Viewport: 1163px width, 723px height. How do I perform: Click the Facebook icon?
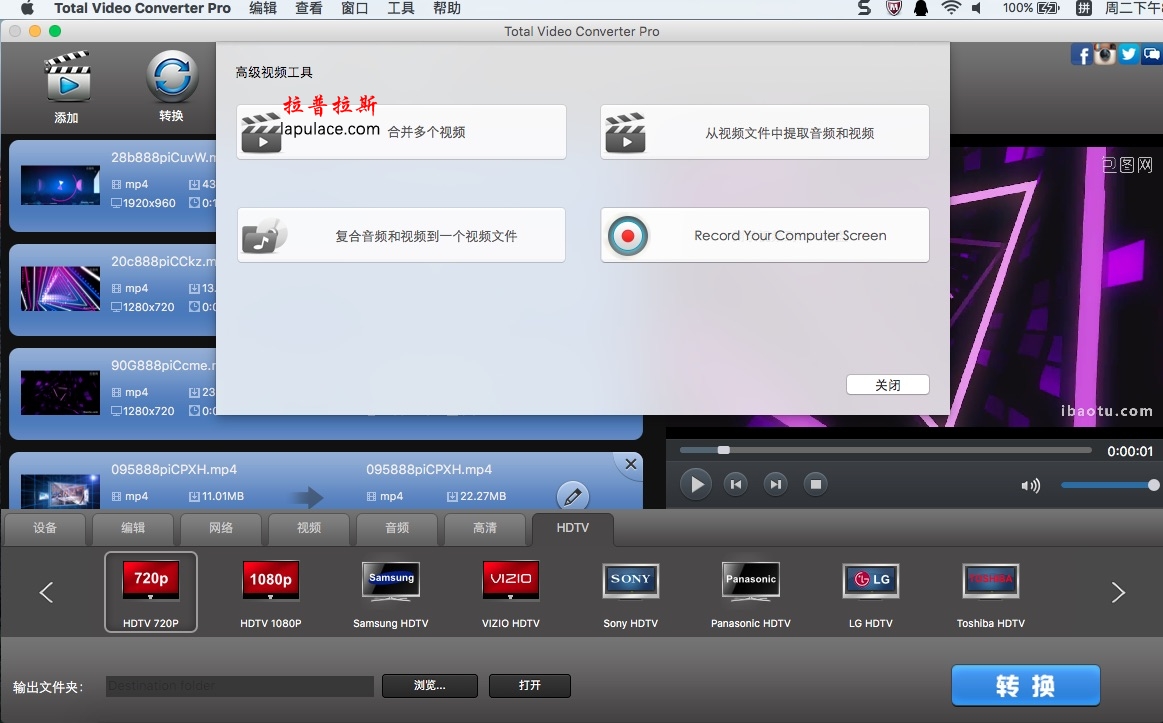coord(1081,55)
